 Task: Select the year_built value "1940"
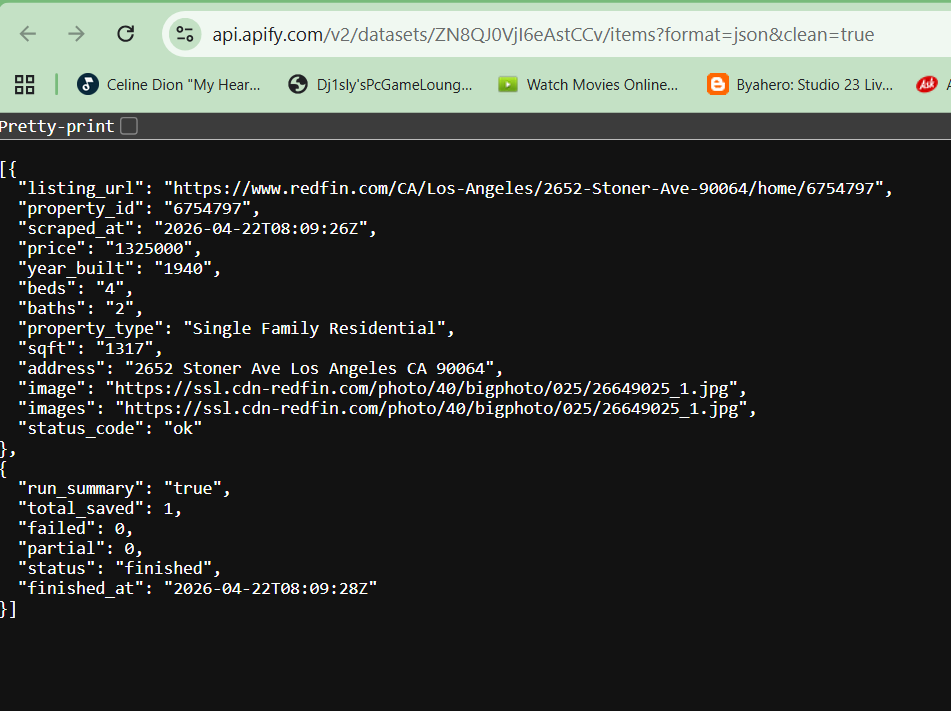click(x=183, y=269)
